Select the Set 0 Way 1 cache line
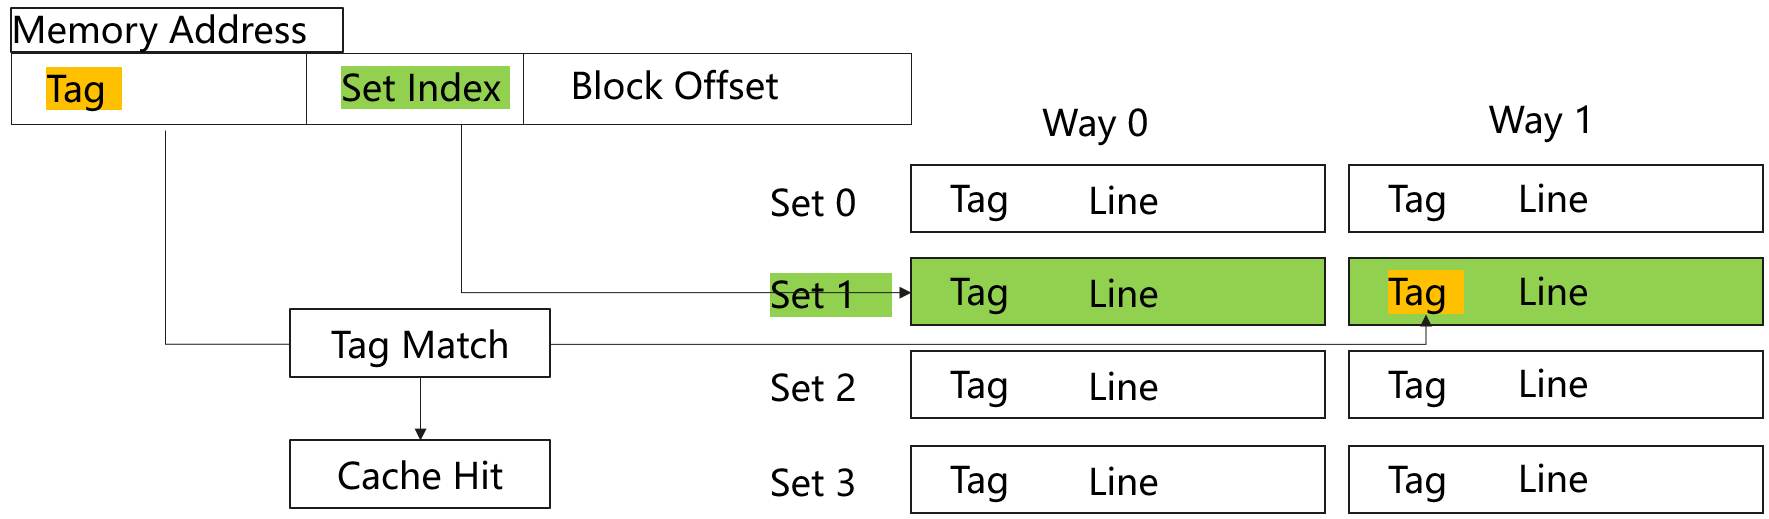The height and width of the screenshot is (519, 1769). point(1555,199)
